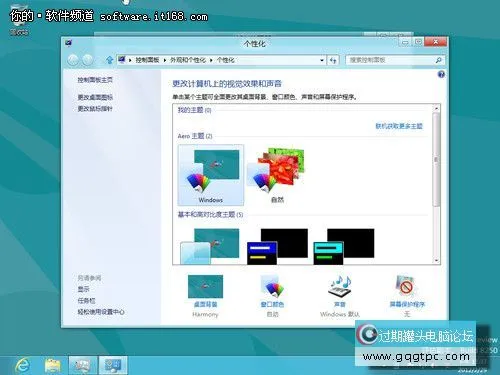Click the Windows 默认 sound scheme text
Screen dimensions: 500x375
pyautogui.click(x=340, y=314)
